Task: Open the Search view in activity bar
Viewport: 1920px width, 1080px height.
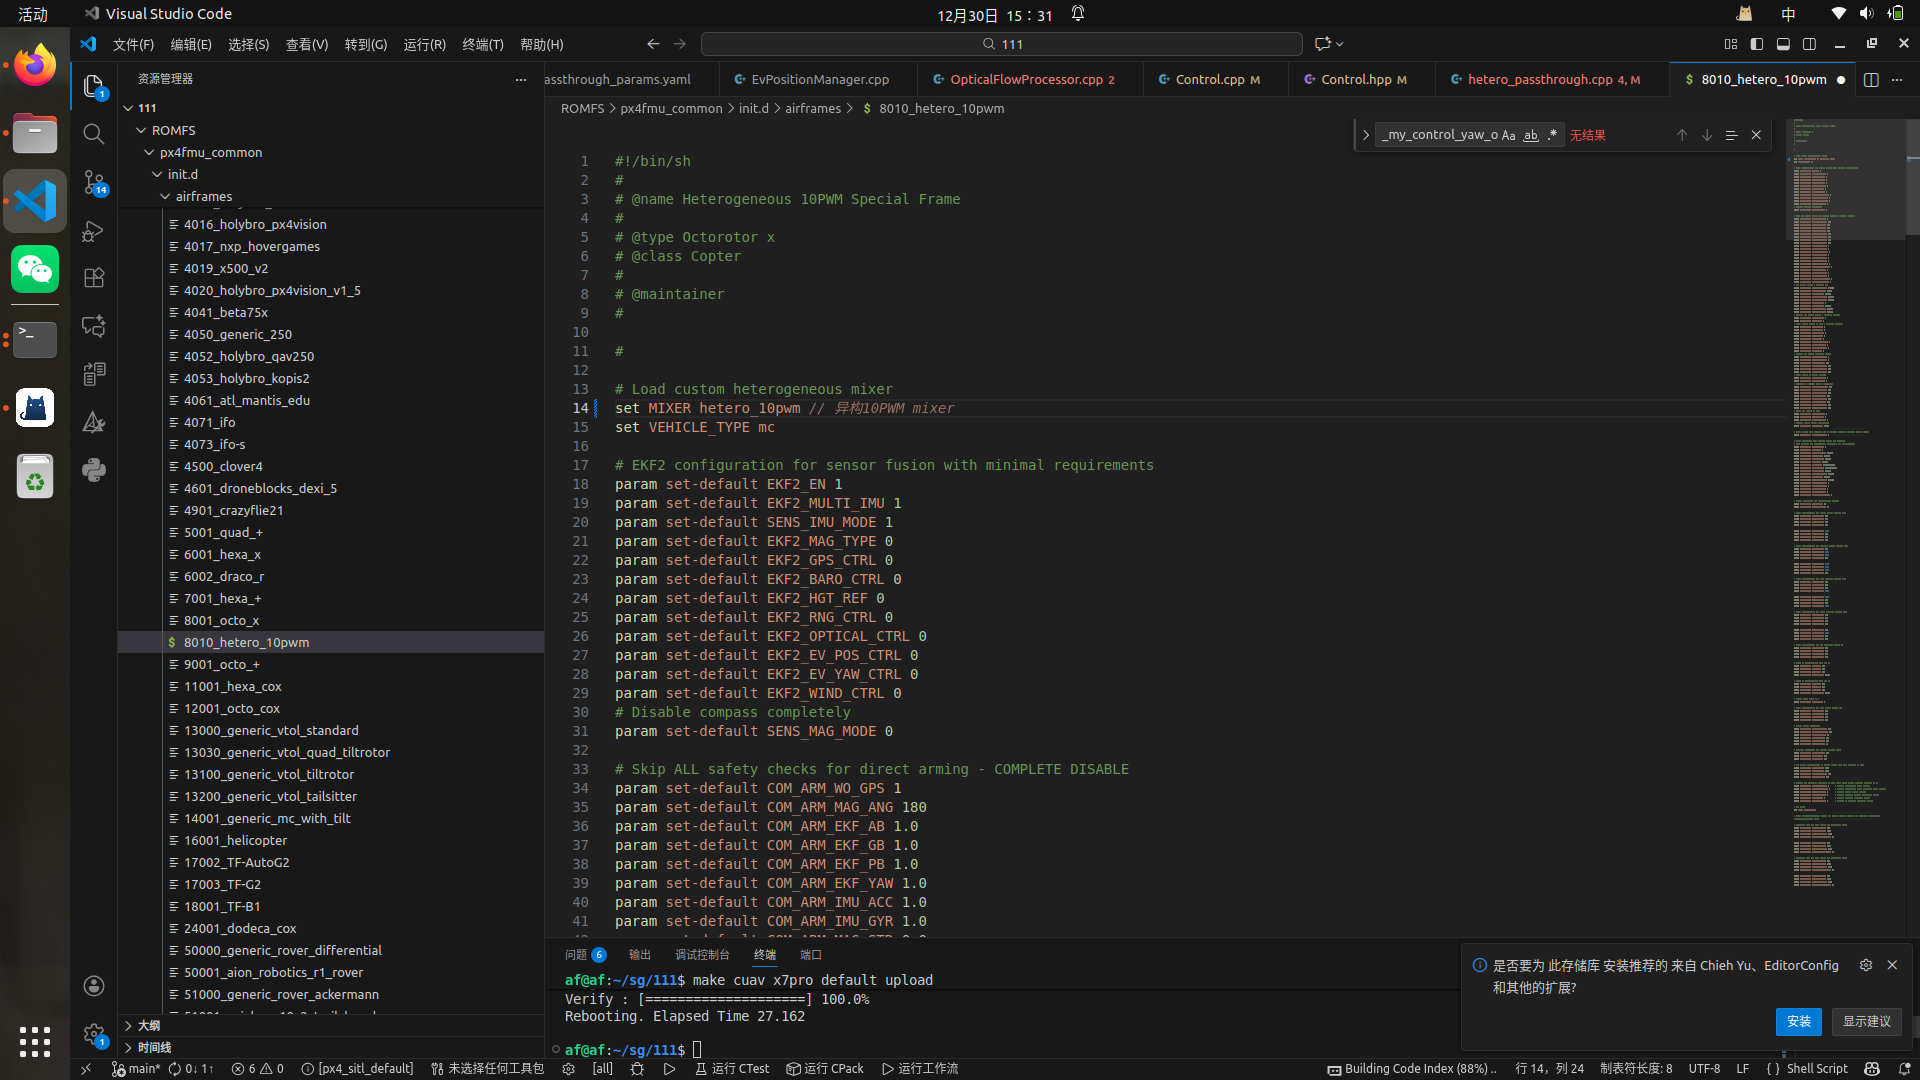Action: pyautogui.click(x=94, y=134)
